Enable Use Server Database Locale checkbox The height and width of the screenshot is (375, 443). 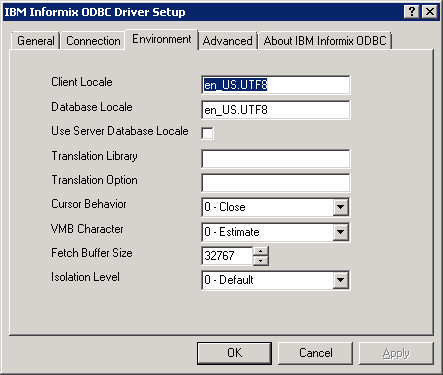(207, 133)
